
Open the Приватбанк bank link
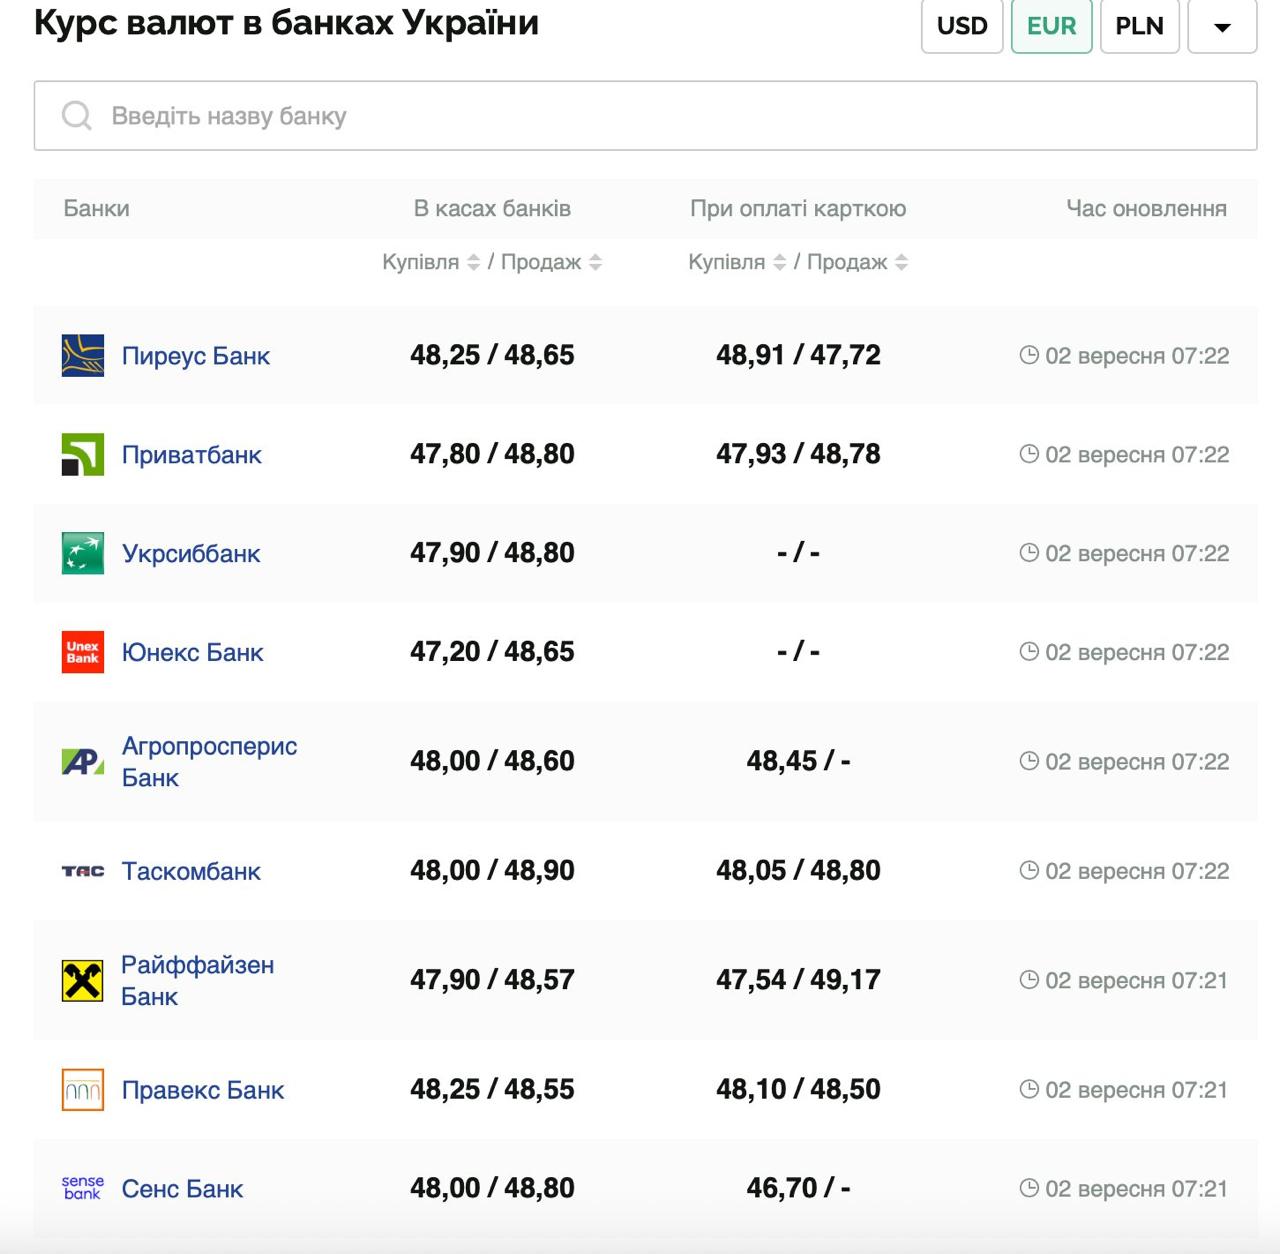191,455
